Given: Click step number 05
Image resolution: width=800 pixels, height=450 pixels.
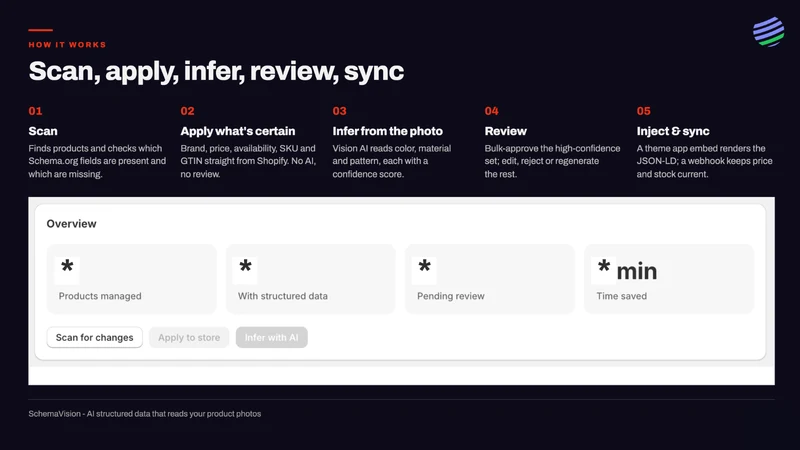Looking at the screenshot, I should [643, 111].
